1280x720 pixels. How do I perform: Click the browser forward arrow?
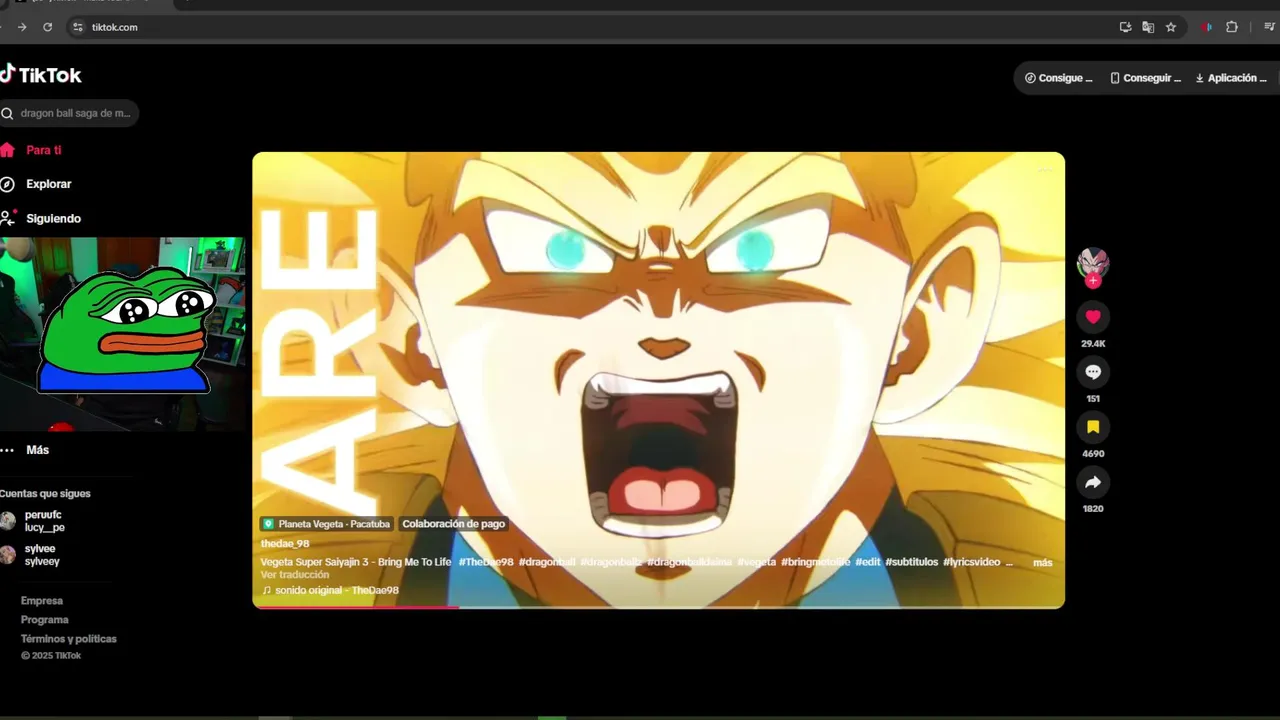[22, 27]
